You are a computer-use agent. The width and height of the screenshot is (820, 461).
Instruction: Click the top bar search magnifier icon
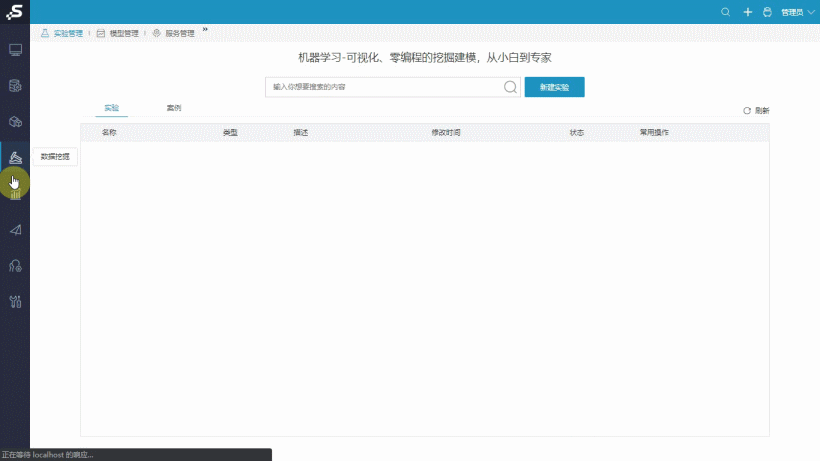[726, 12]
